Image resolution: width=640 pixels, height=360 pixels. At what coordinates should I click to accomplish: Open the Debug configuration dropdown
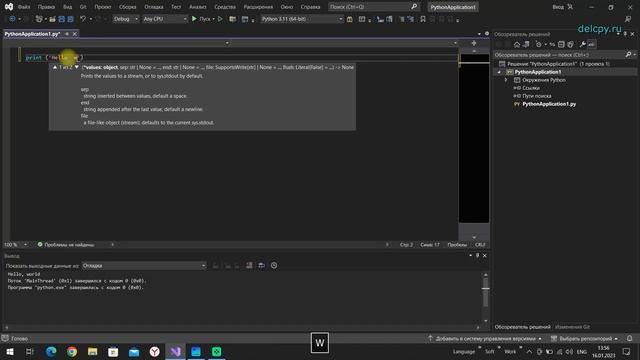(x=126, y=19)
